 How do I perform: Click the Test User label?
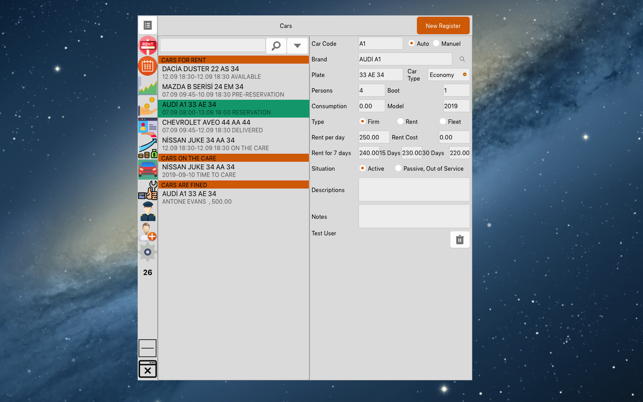click(x=324, y=233)
